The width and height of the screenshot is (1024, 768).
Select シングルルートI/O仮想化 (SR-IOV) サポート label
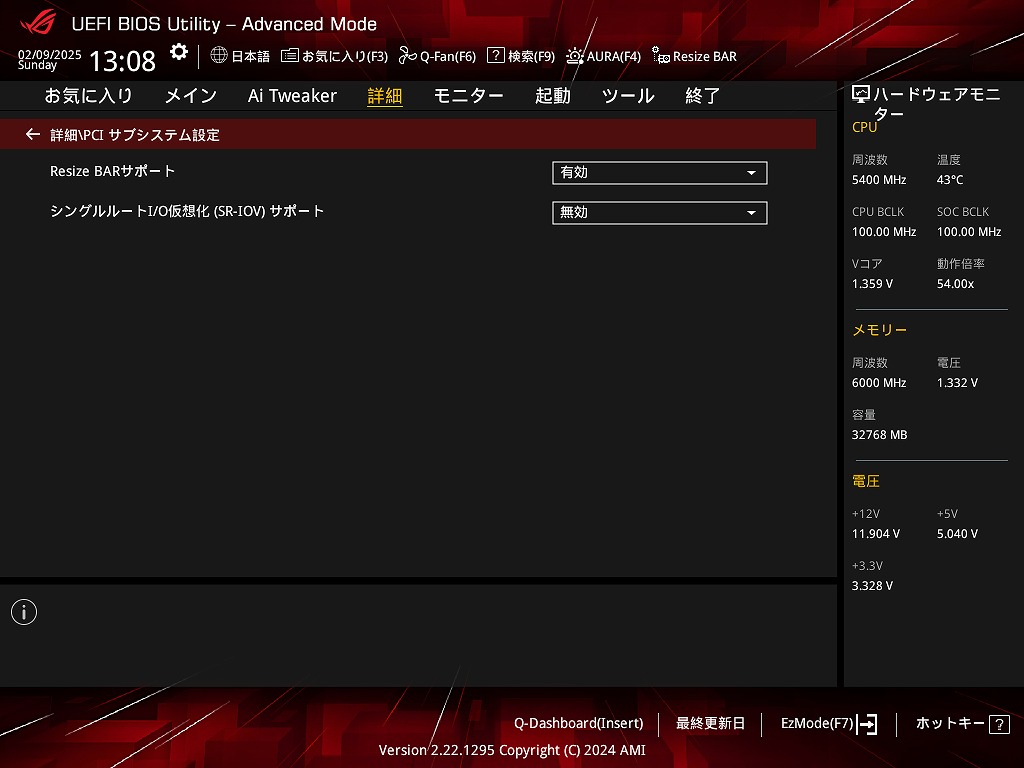pyautogui.click(x=187, y=211)
